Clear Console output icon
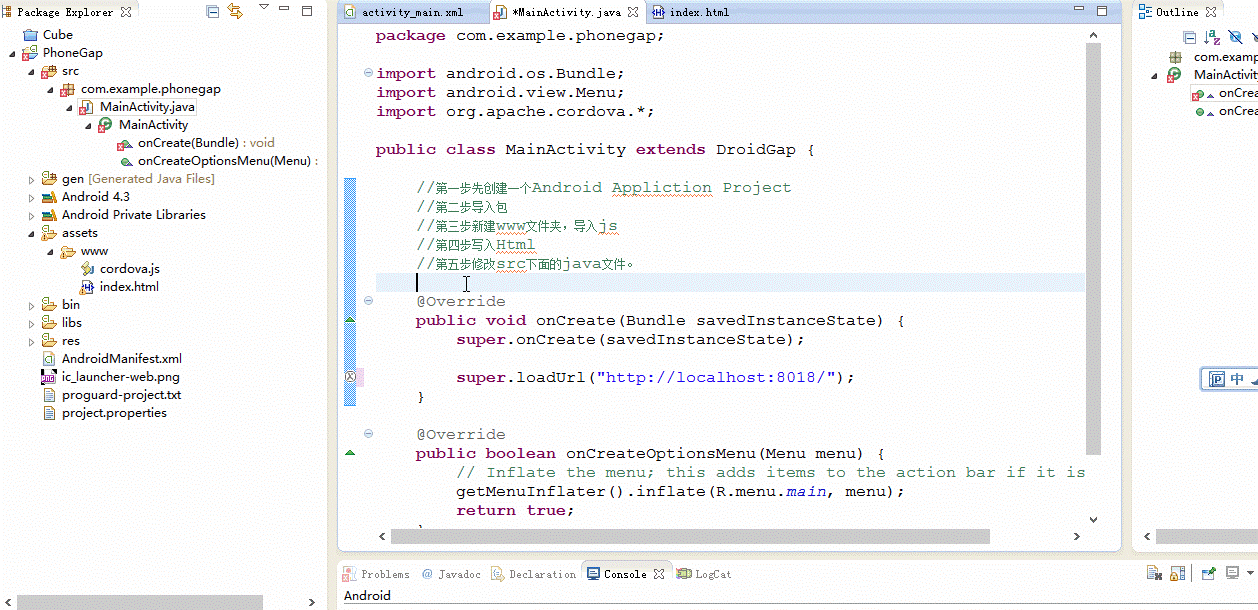The height and width of the screenshot is (610, 1258). [x=1154, y=573]
